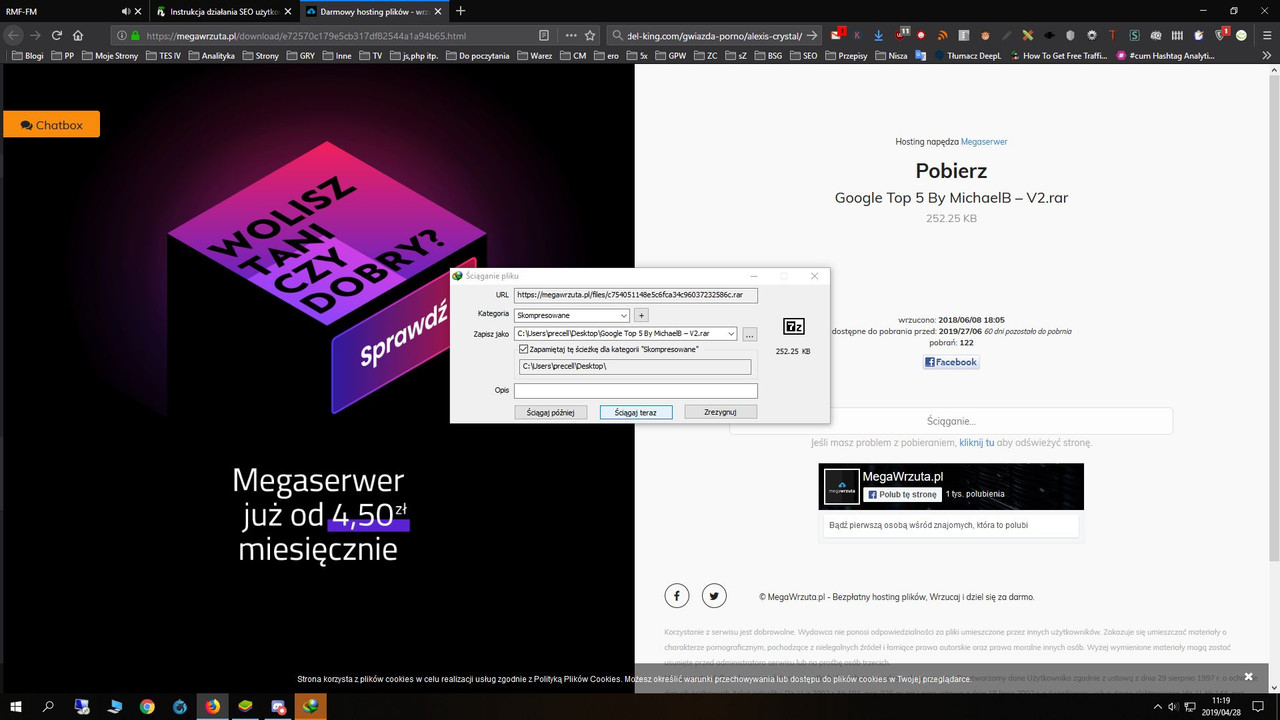The width and height of the screenshot is (1280, 720).
Task: Go with the search bar arrow
Action: click(812, 35)
